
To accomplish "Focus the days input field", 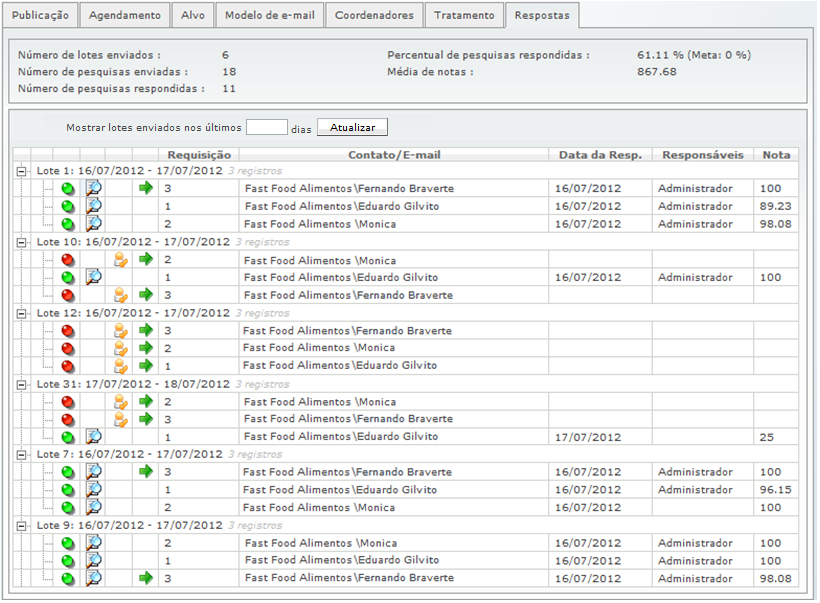I will 266,128.
